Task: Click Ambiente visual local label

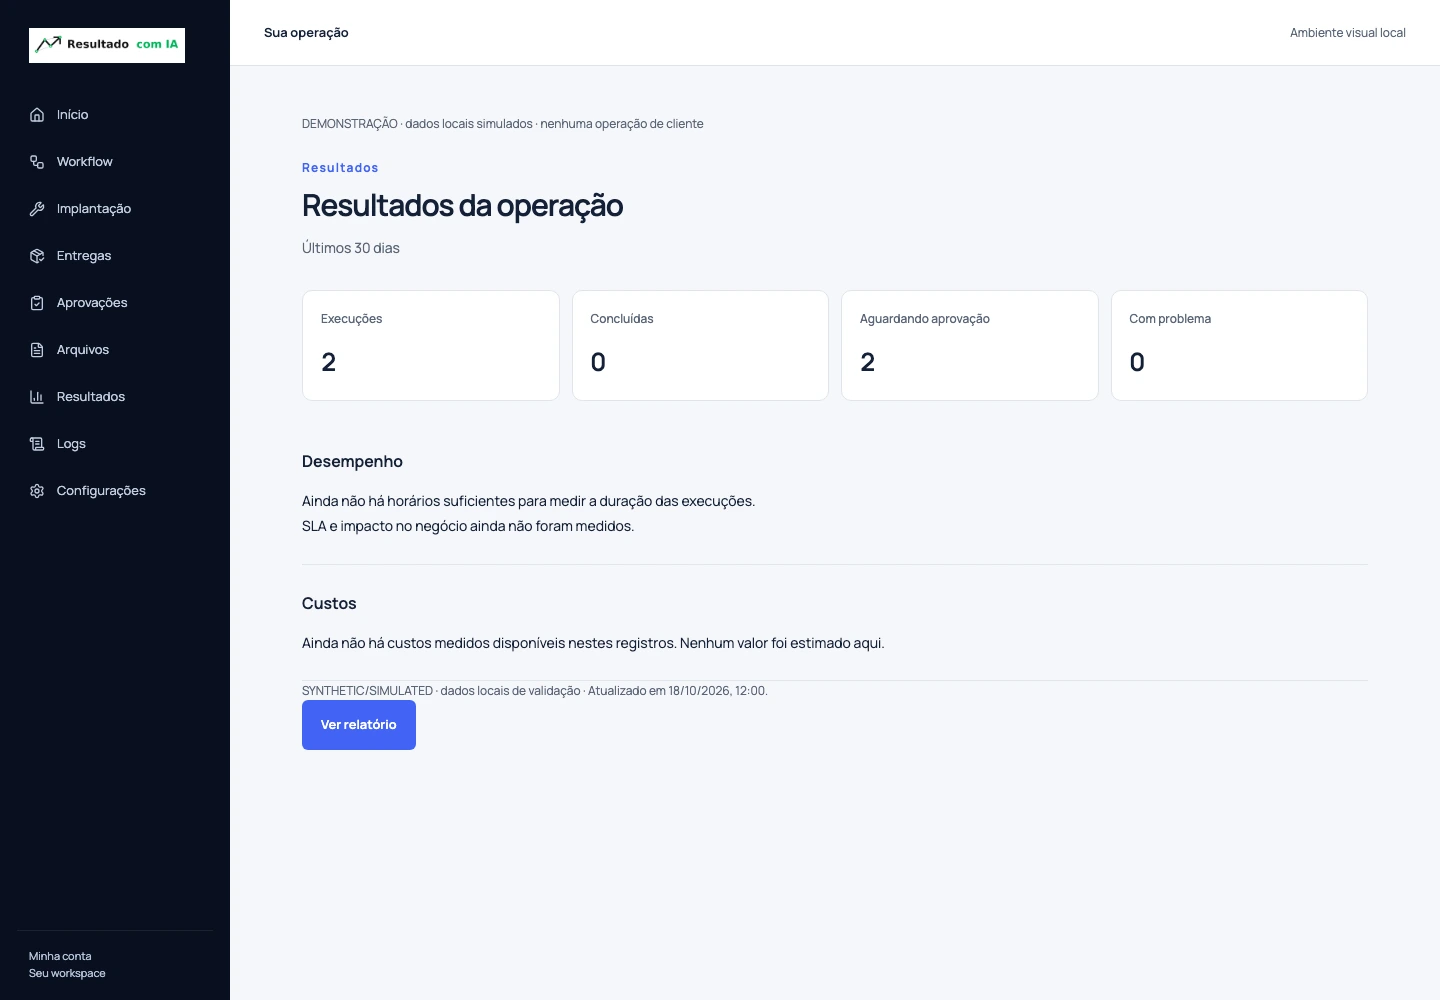Action: (x=1348, y=33)
